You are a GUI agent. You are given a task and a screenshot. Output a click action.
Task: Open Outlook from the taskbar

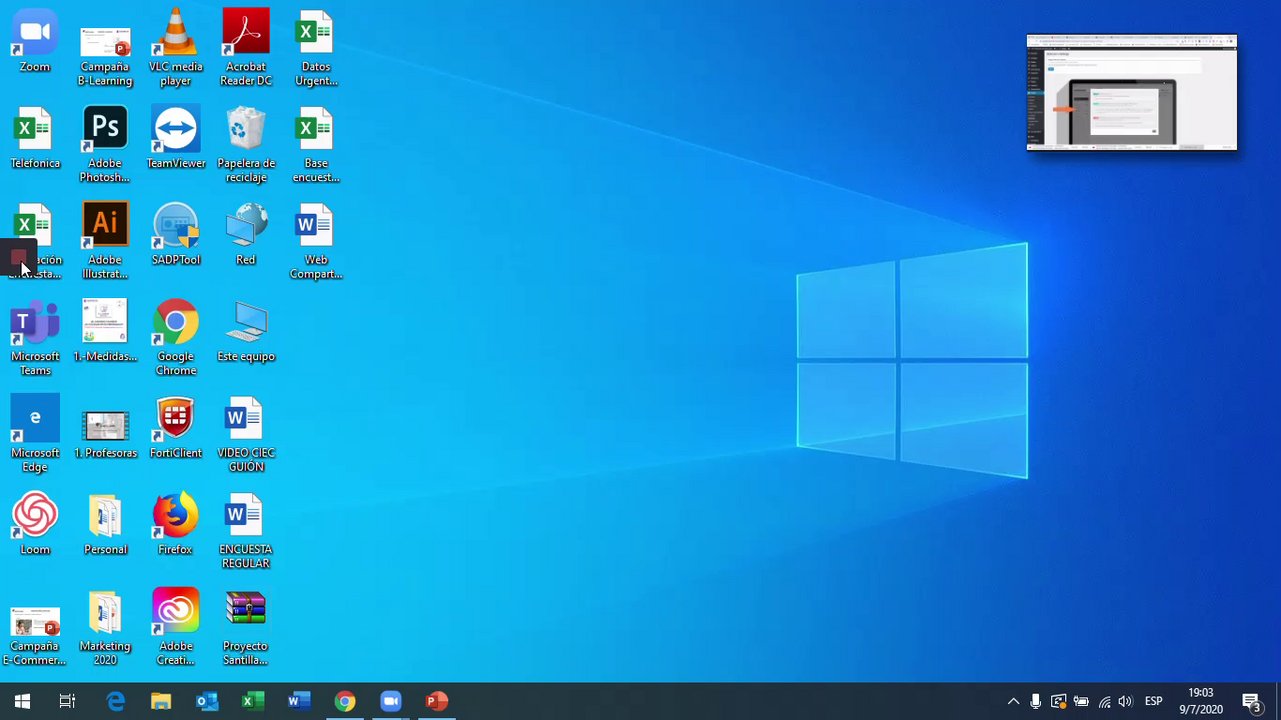click(207, 701)
